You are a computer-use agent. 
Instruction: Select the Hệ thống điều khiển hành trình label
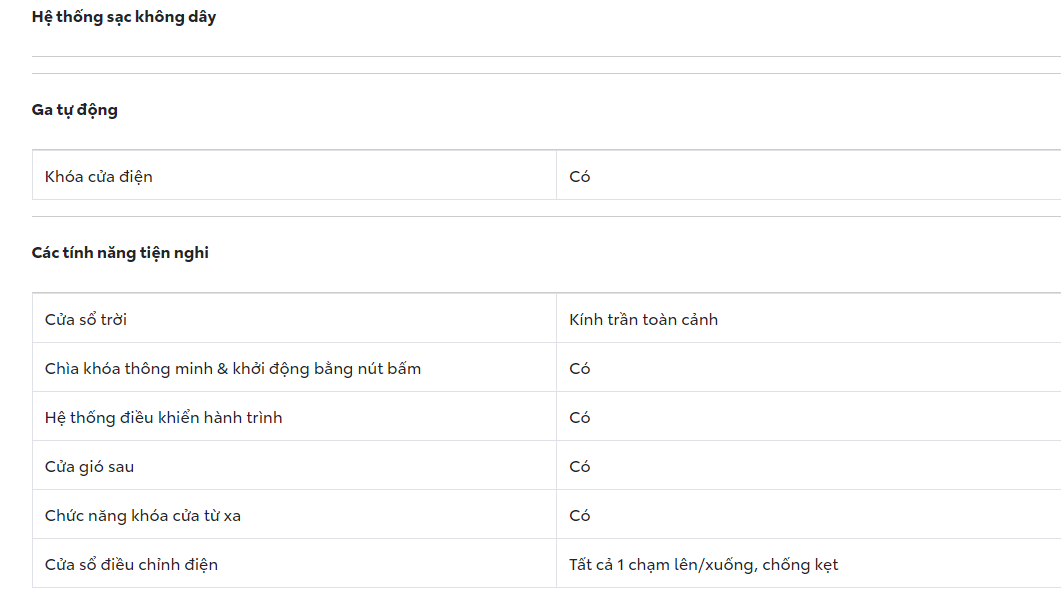click(x=164, y=418)
